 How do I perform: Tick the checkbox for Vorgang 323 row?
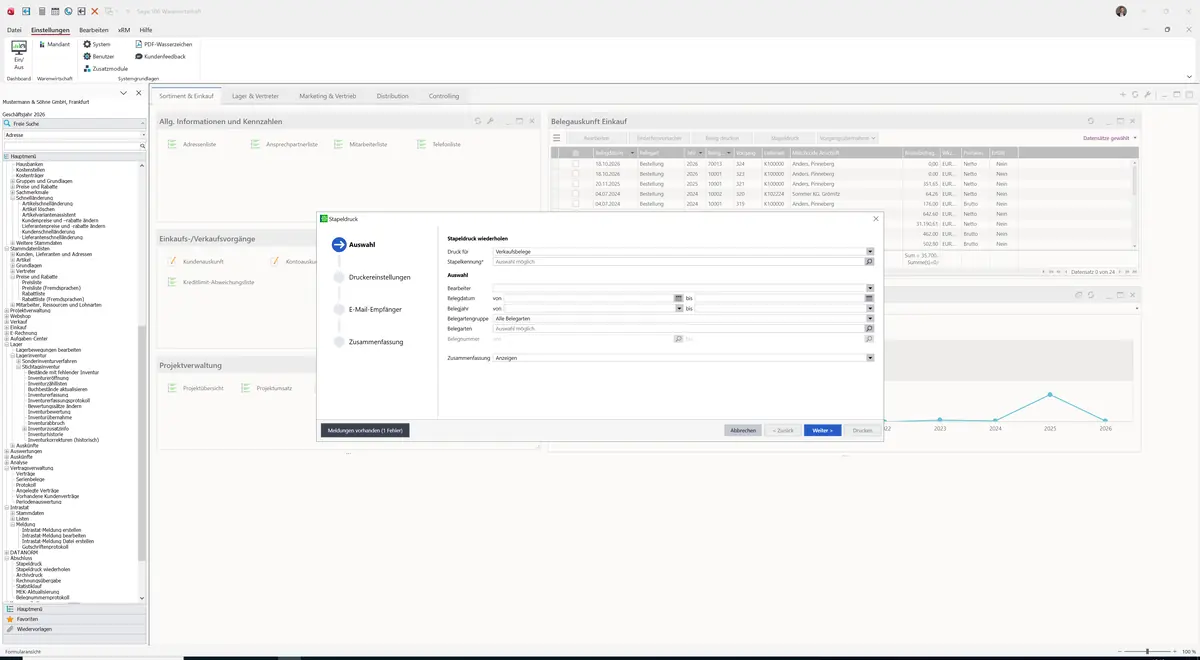pos(575,174)
